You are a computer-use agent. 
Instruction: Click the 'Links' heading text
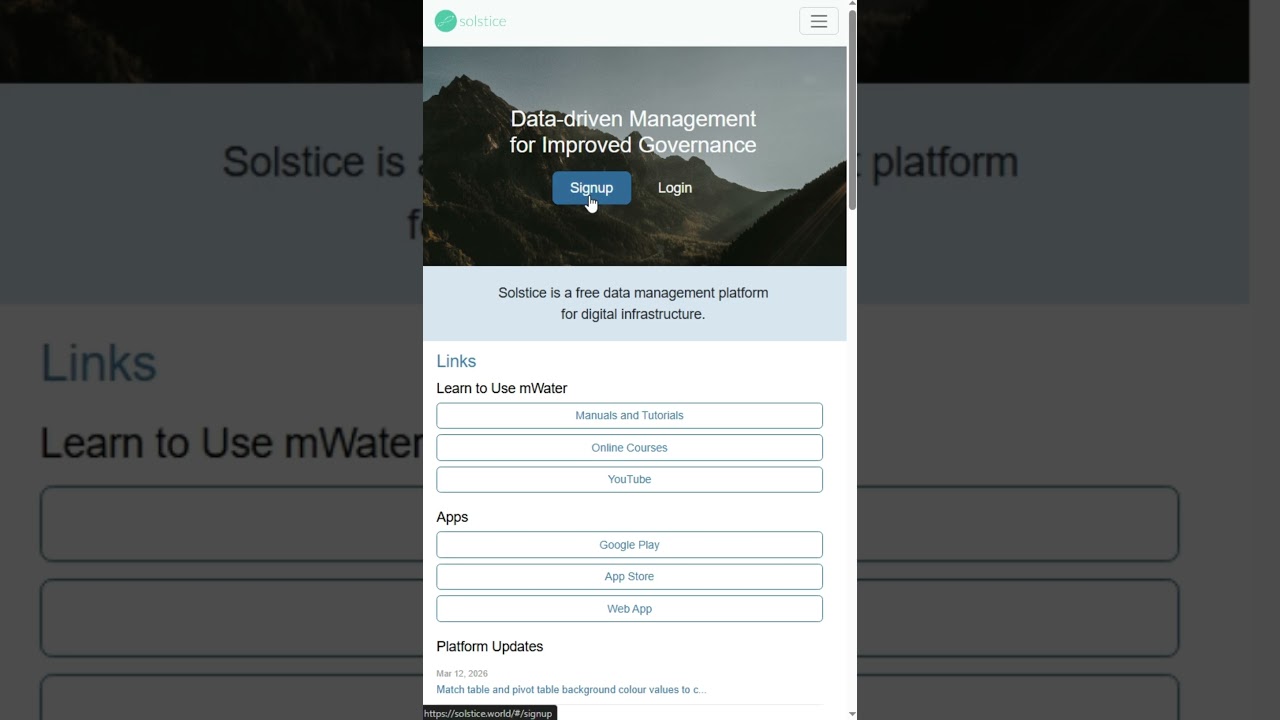click(x=456, y=361)
